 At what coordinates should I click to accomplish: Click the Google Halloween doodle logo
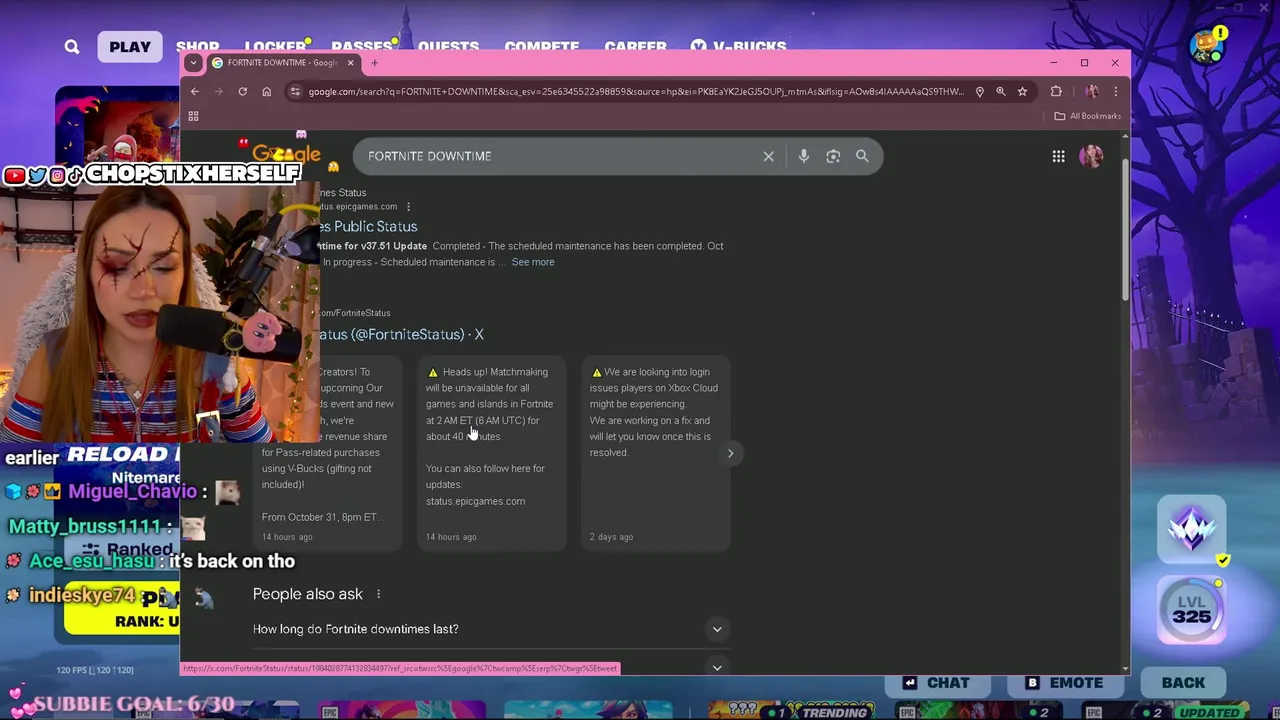tap(286, 153)
